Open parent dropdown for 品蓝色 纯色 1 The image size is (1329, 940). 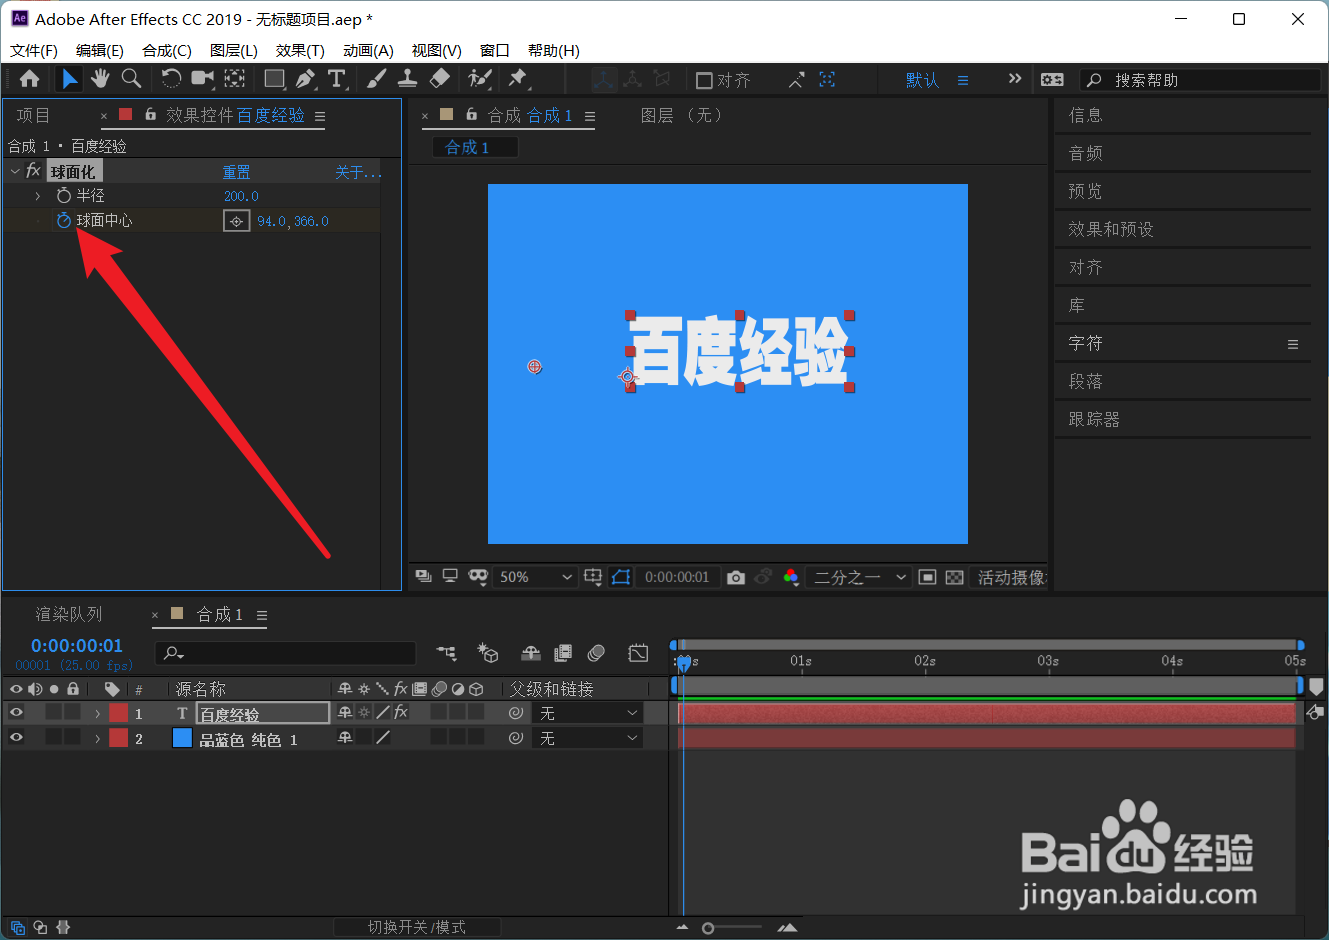pos(587,738)
